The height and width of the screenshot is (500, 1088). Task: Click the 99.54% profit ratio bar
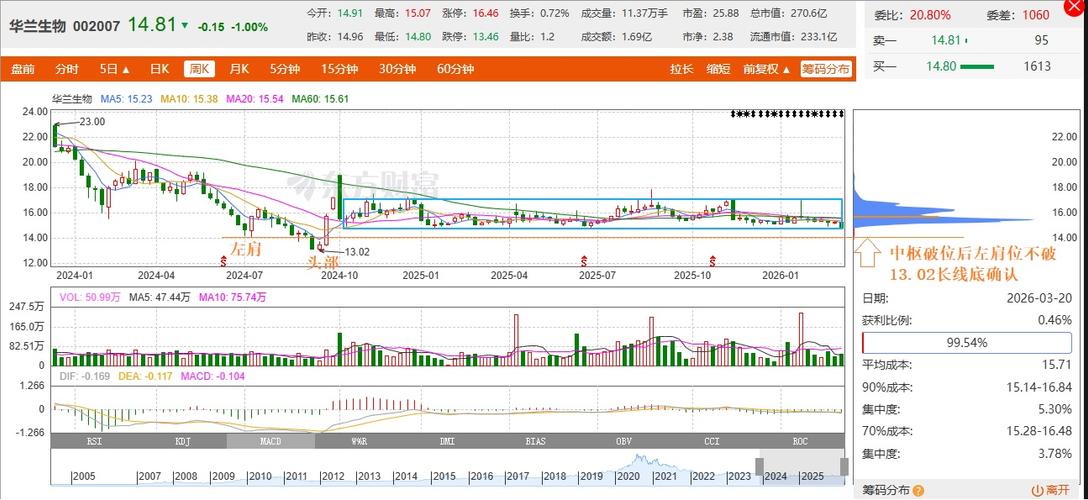966,343
